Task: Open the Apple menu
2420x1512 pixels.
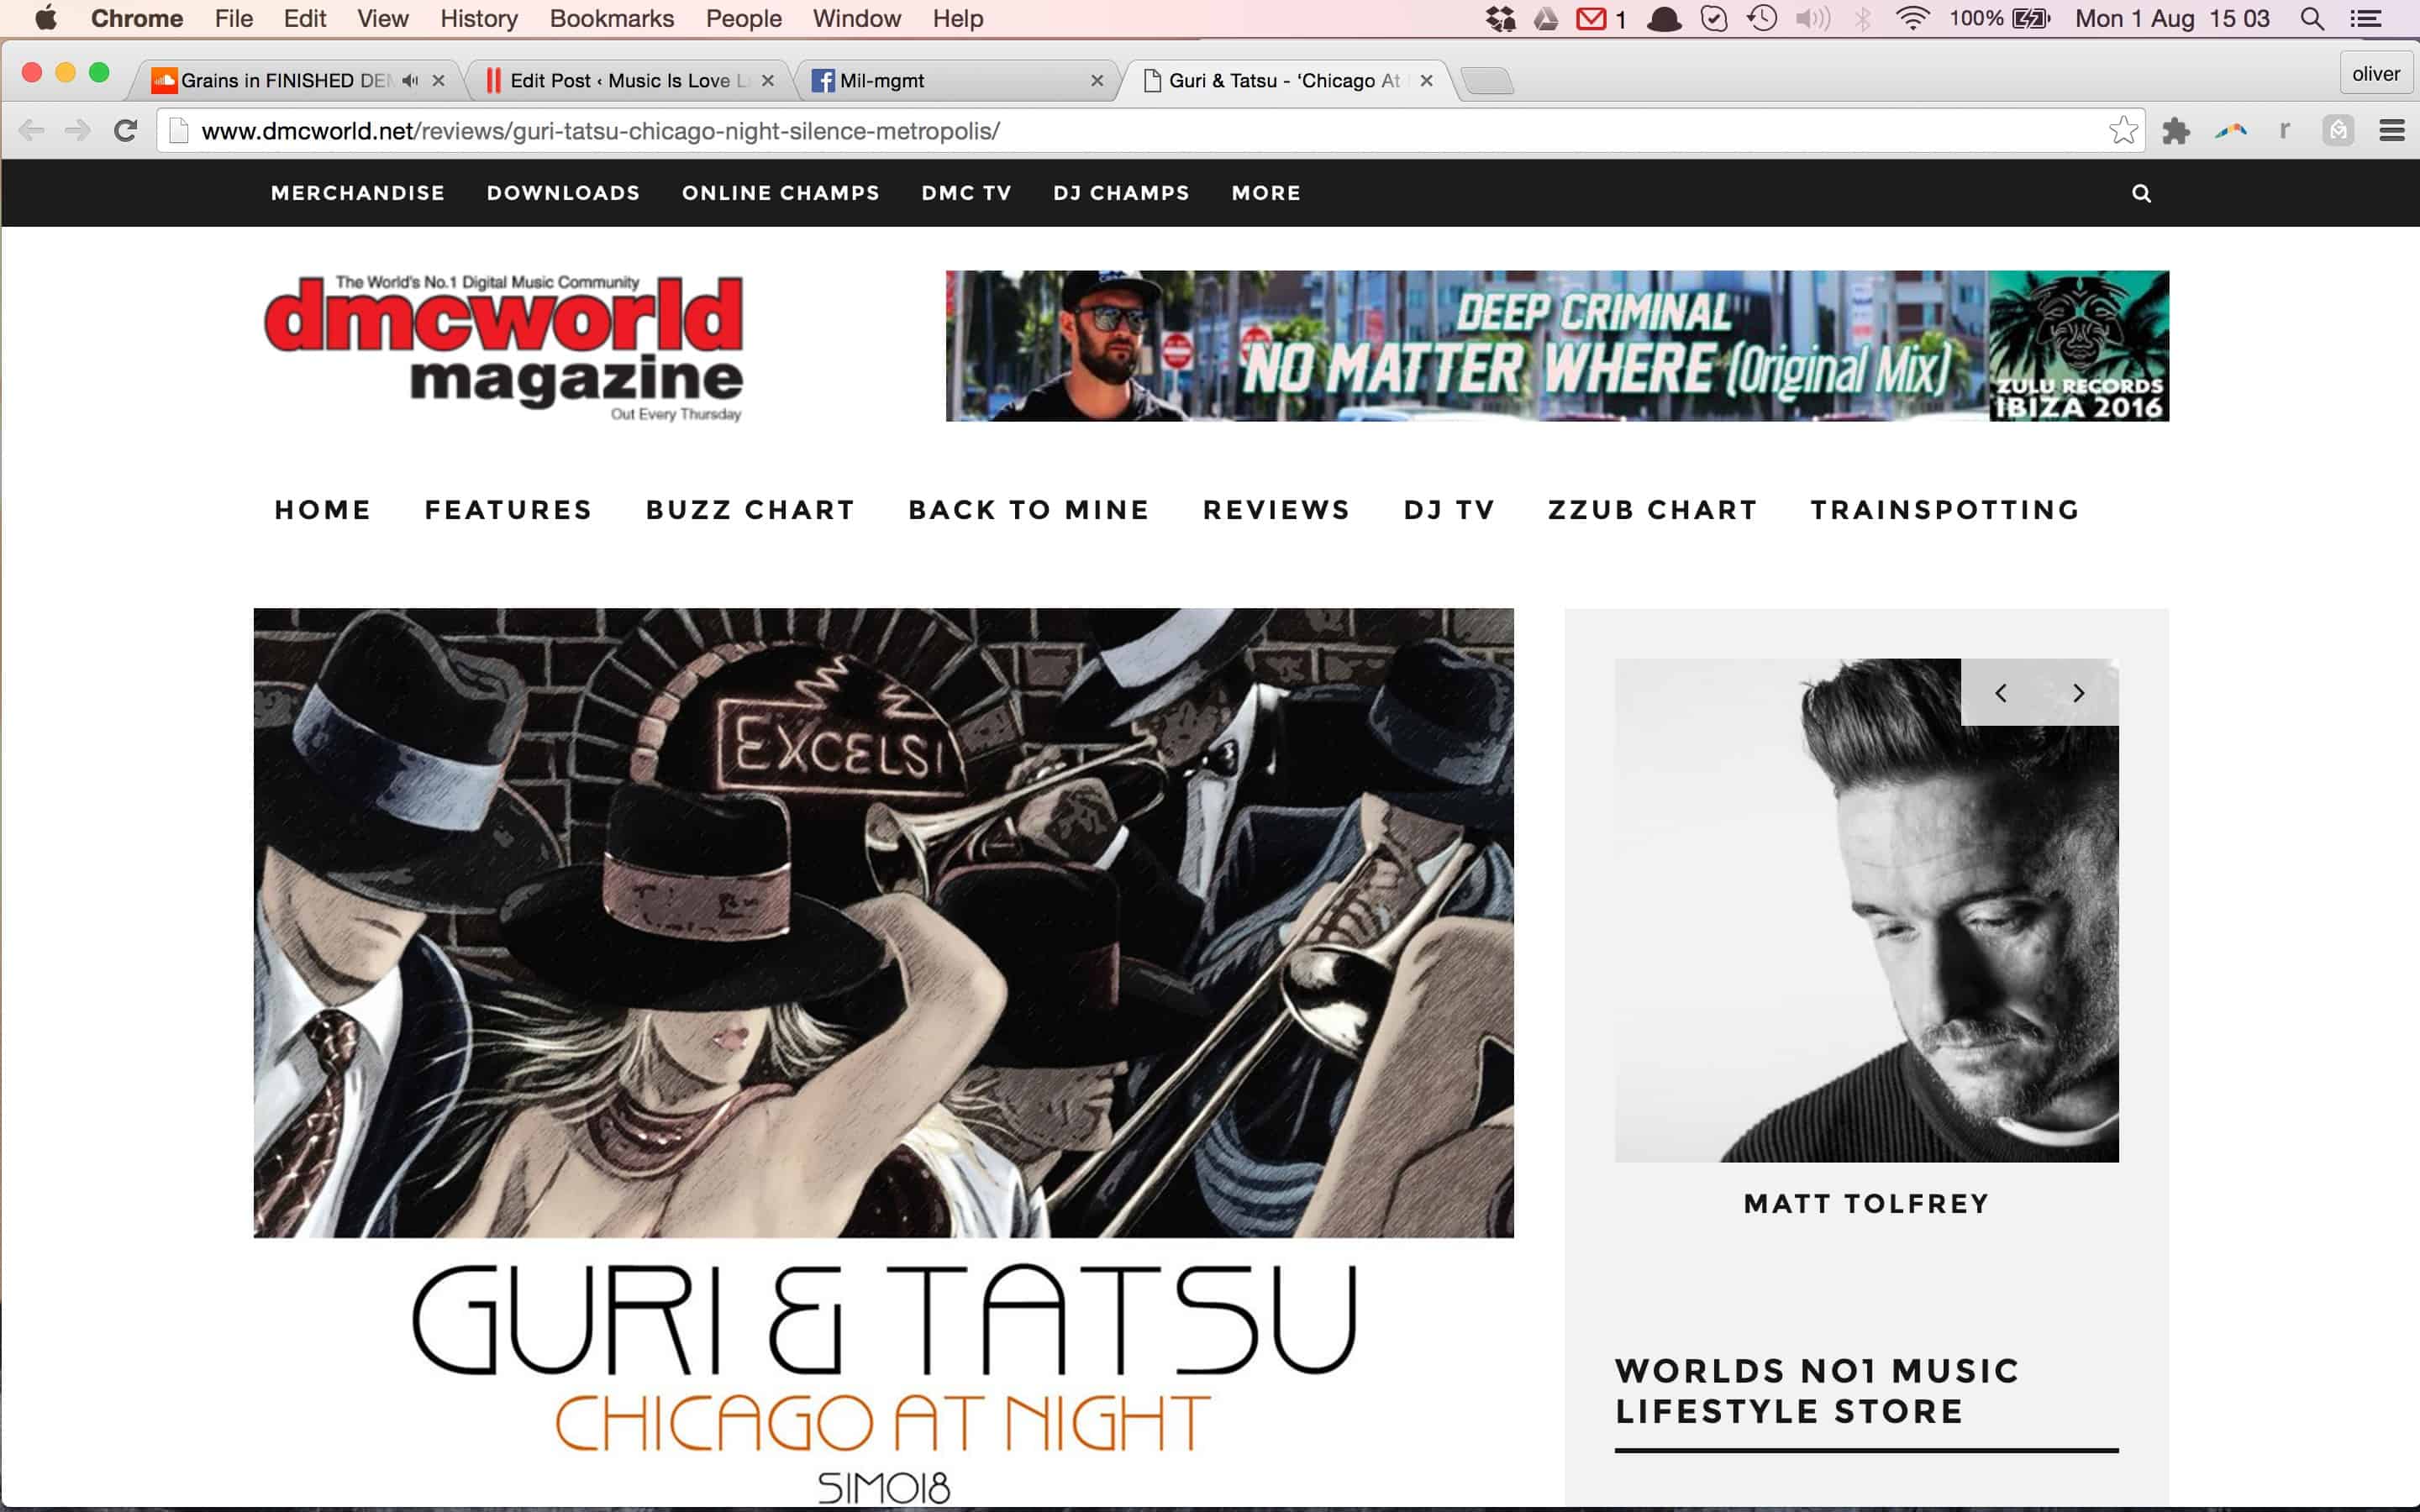Action: (46, 18)
